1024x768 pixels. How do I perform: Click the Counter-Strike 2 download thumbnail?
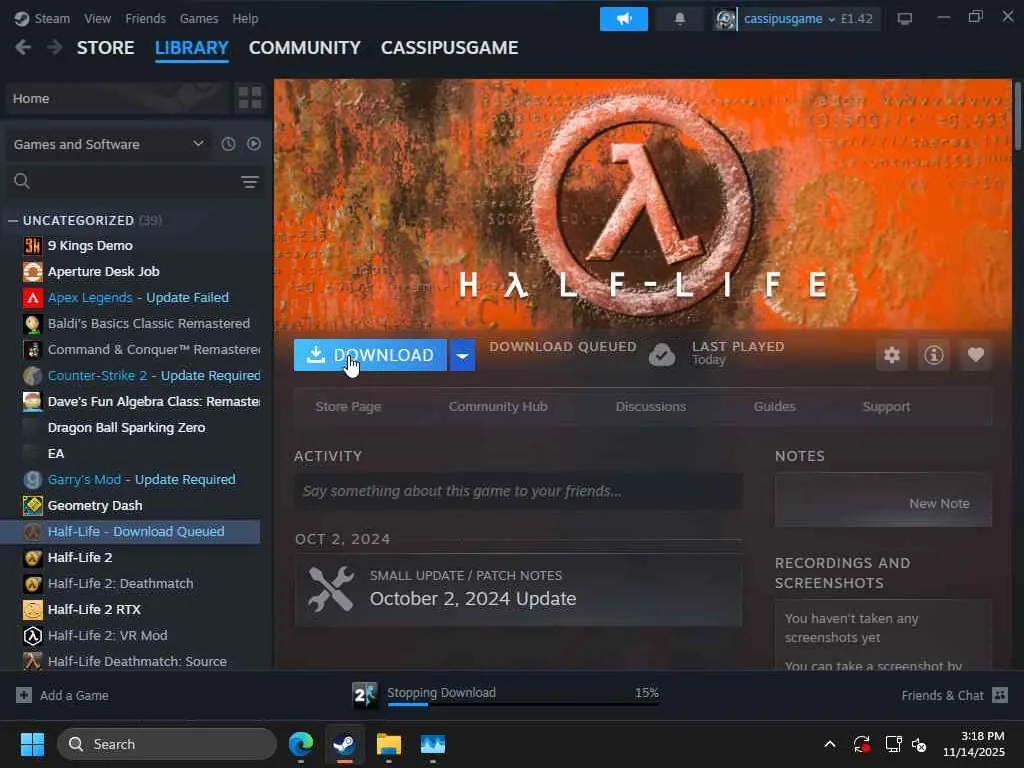[364, 695]
